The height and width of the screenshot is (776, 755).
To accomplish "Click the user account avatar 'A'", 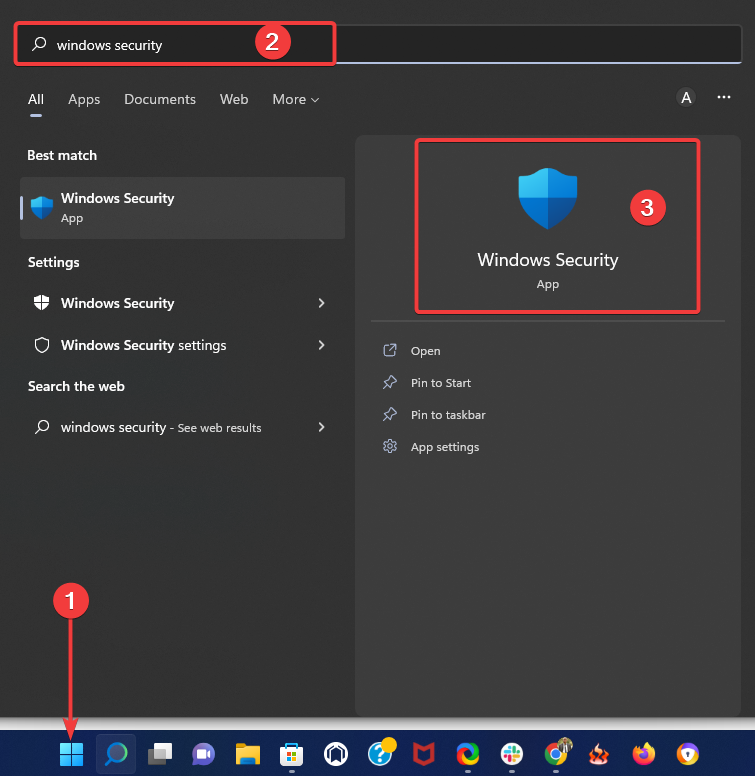I will pos(686,97).
